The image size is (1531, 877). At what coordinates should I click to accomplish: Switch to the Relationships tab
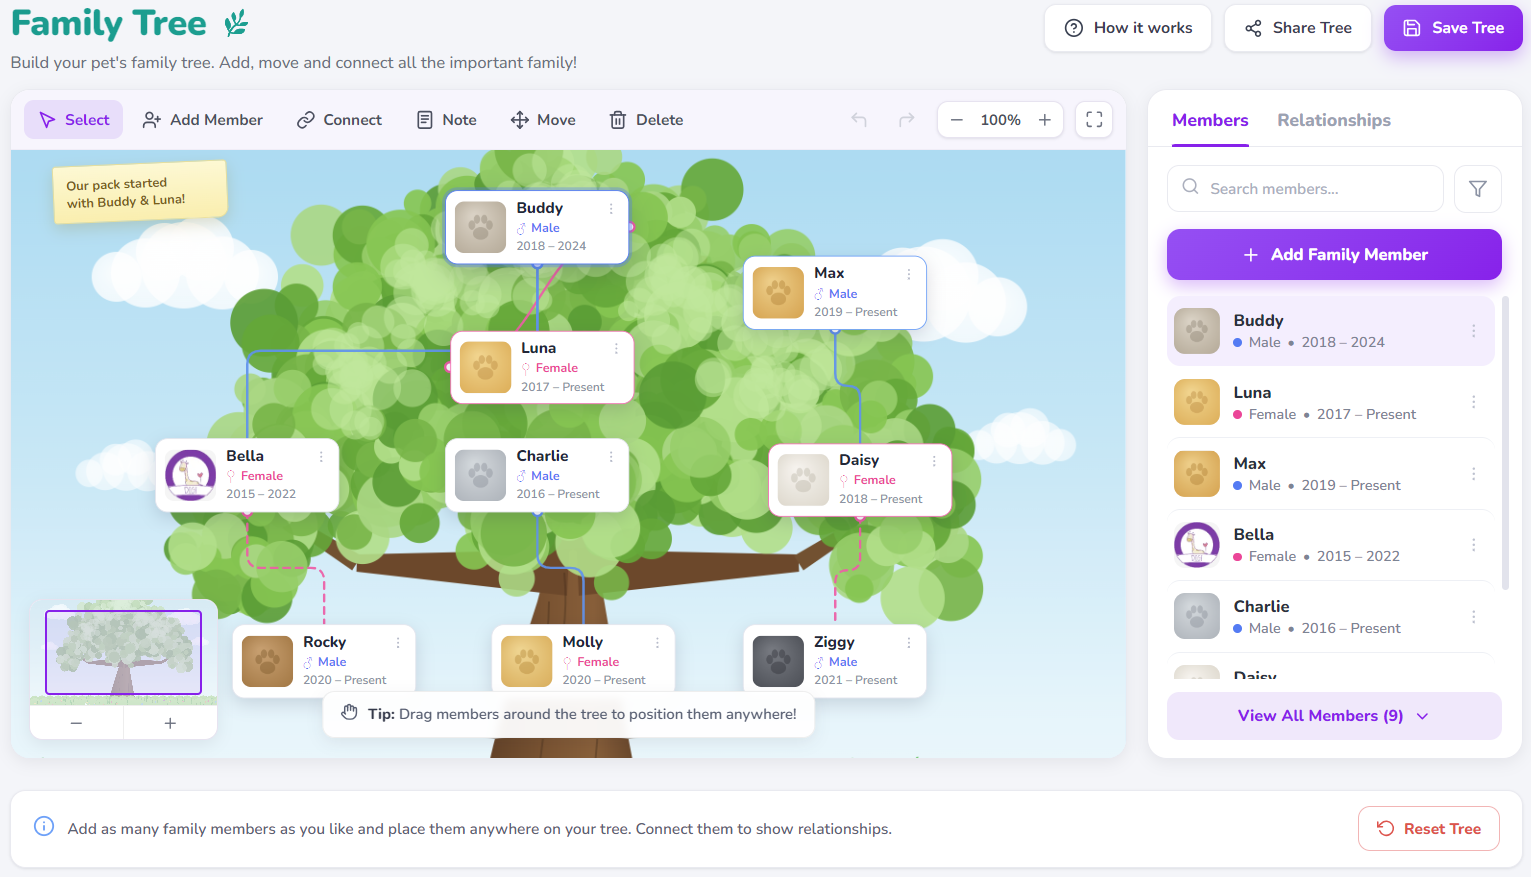coord(1334,120)
